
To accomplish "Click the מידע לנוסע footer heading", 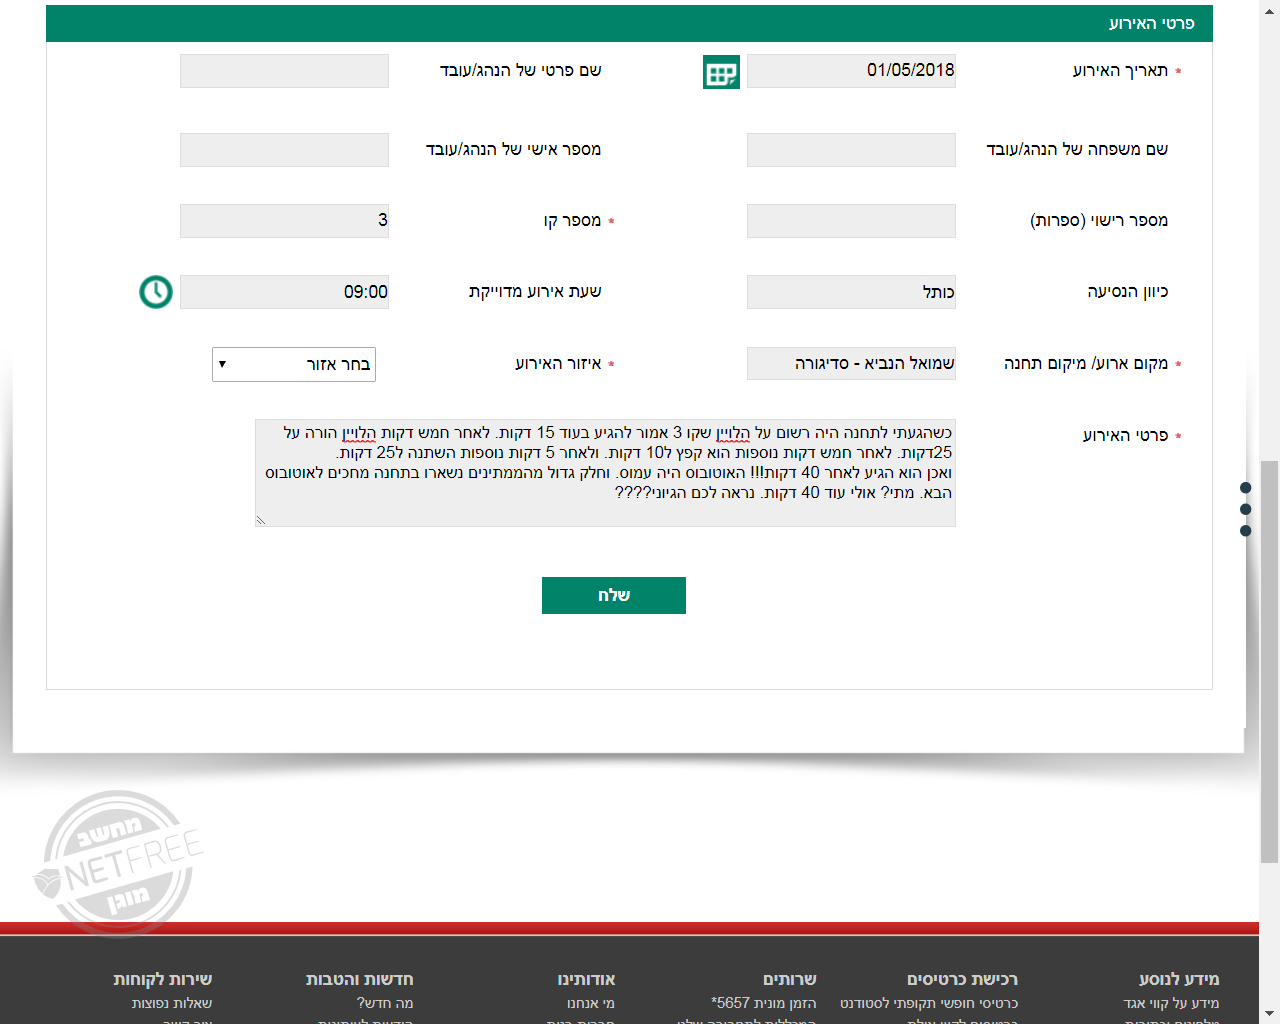I will (1179, 979).
